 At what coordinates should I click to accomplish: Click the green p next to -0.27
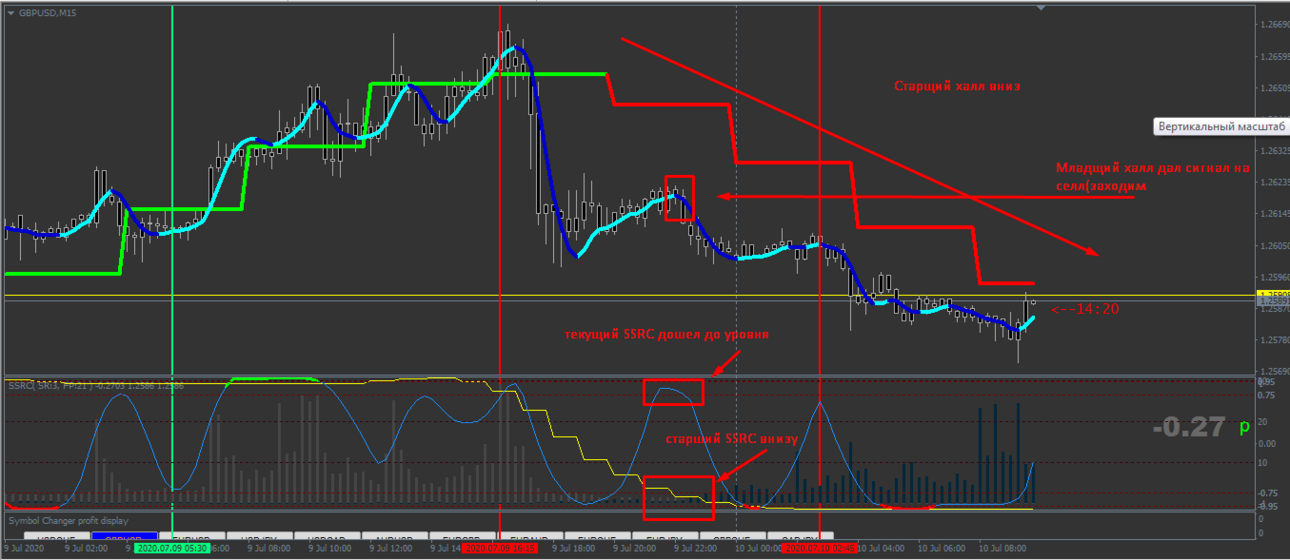tap(1244, 427)
